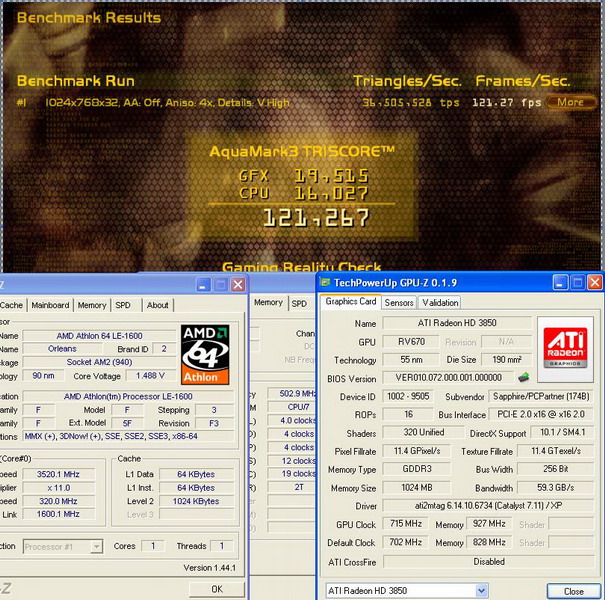Viewport: 605px width, 600px height.
Task: Click the 320.0 MHz bus speed value
Action: [x=58, y=501]
